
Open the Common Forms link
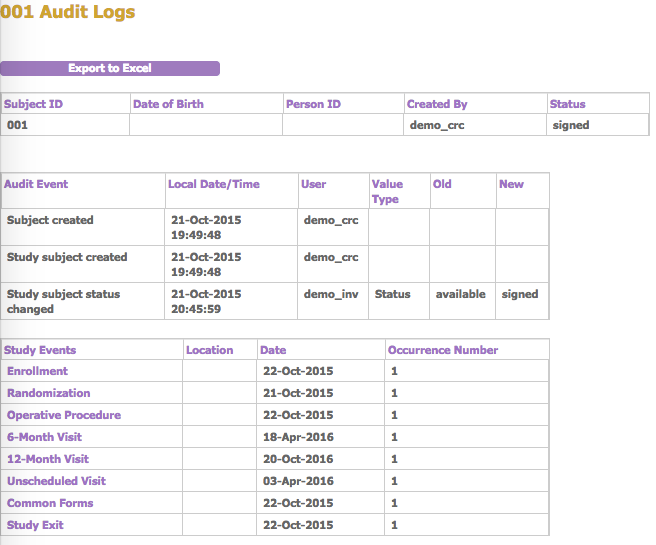click(x=50, y=503)
